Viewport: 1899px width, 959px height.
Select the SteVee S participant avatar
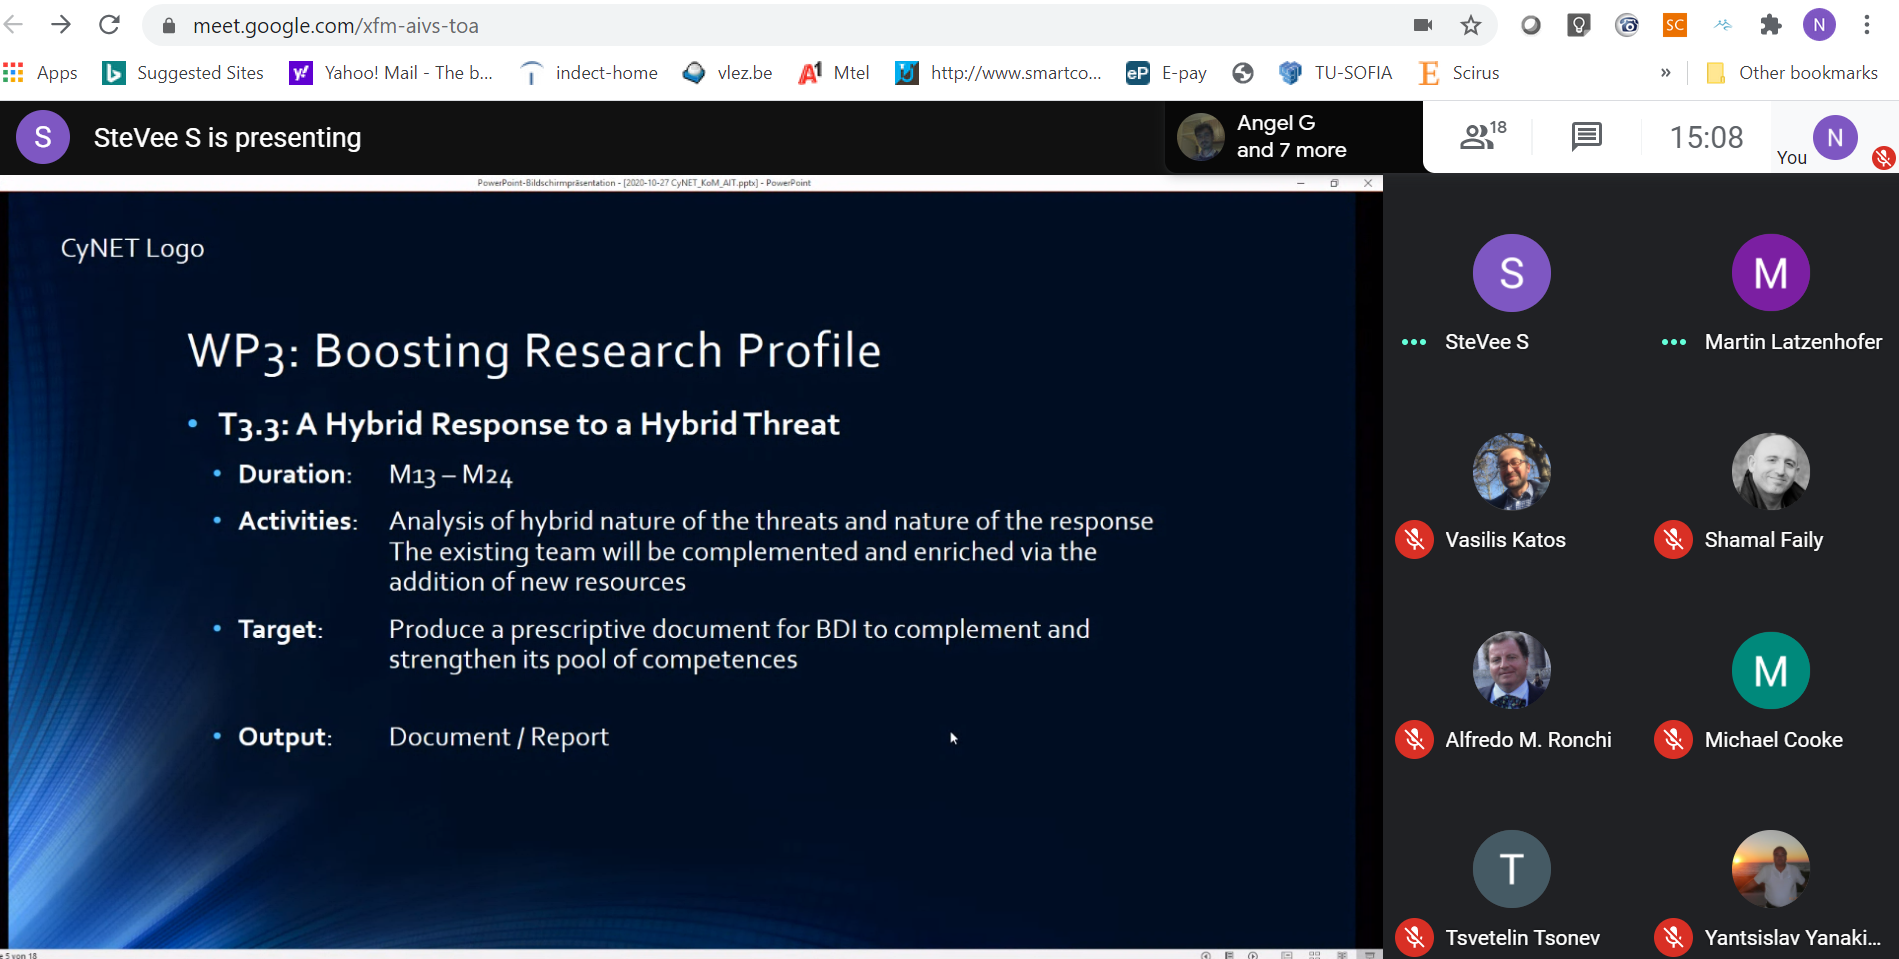click(1511, 273)
